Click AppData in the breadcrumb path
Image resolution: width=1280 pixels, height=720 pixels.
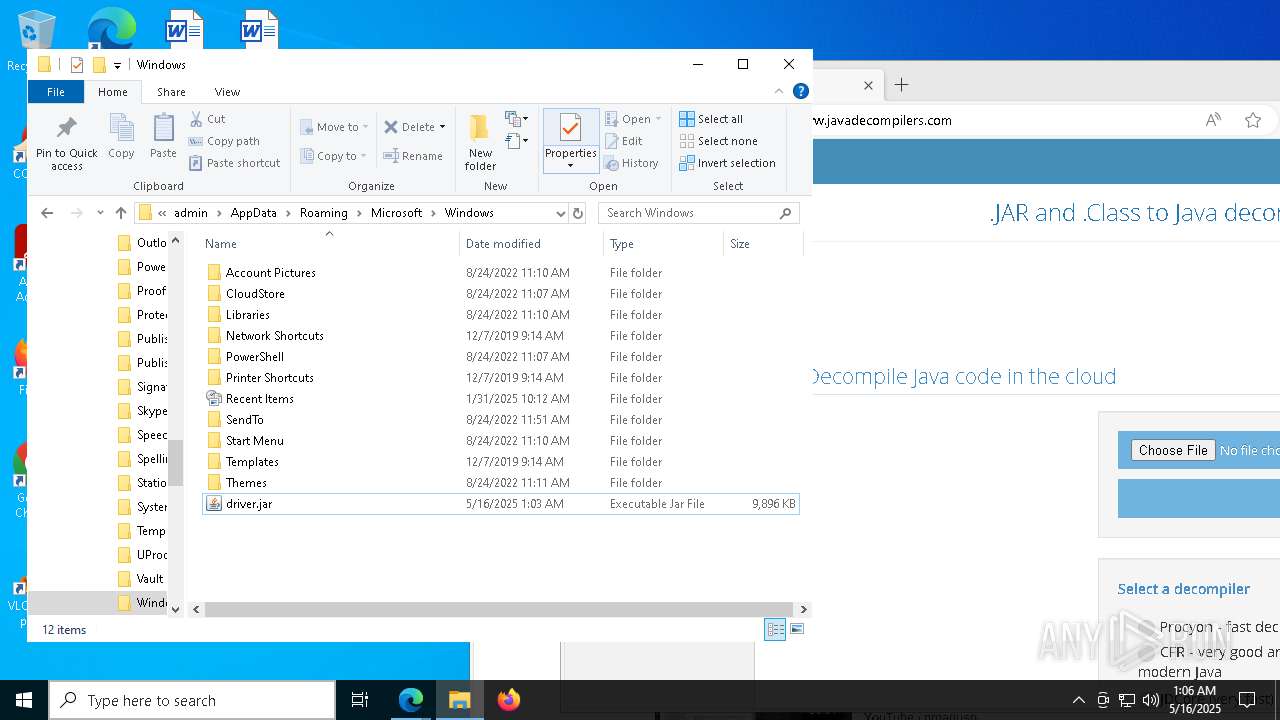253,213
